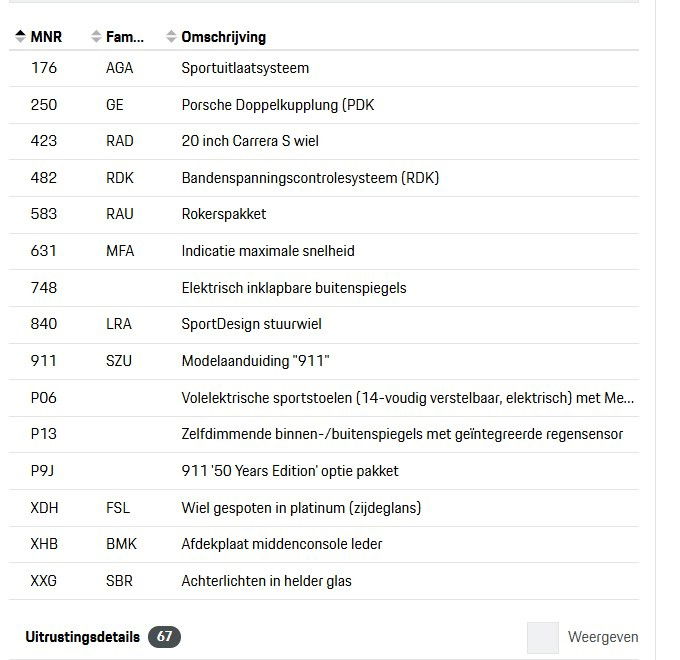Sort table by MNR column arrow
Viewport: 680px width, 660px height.
tap(21, 38)
